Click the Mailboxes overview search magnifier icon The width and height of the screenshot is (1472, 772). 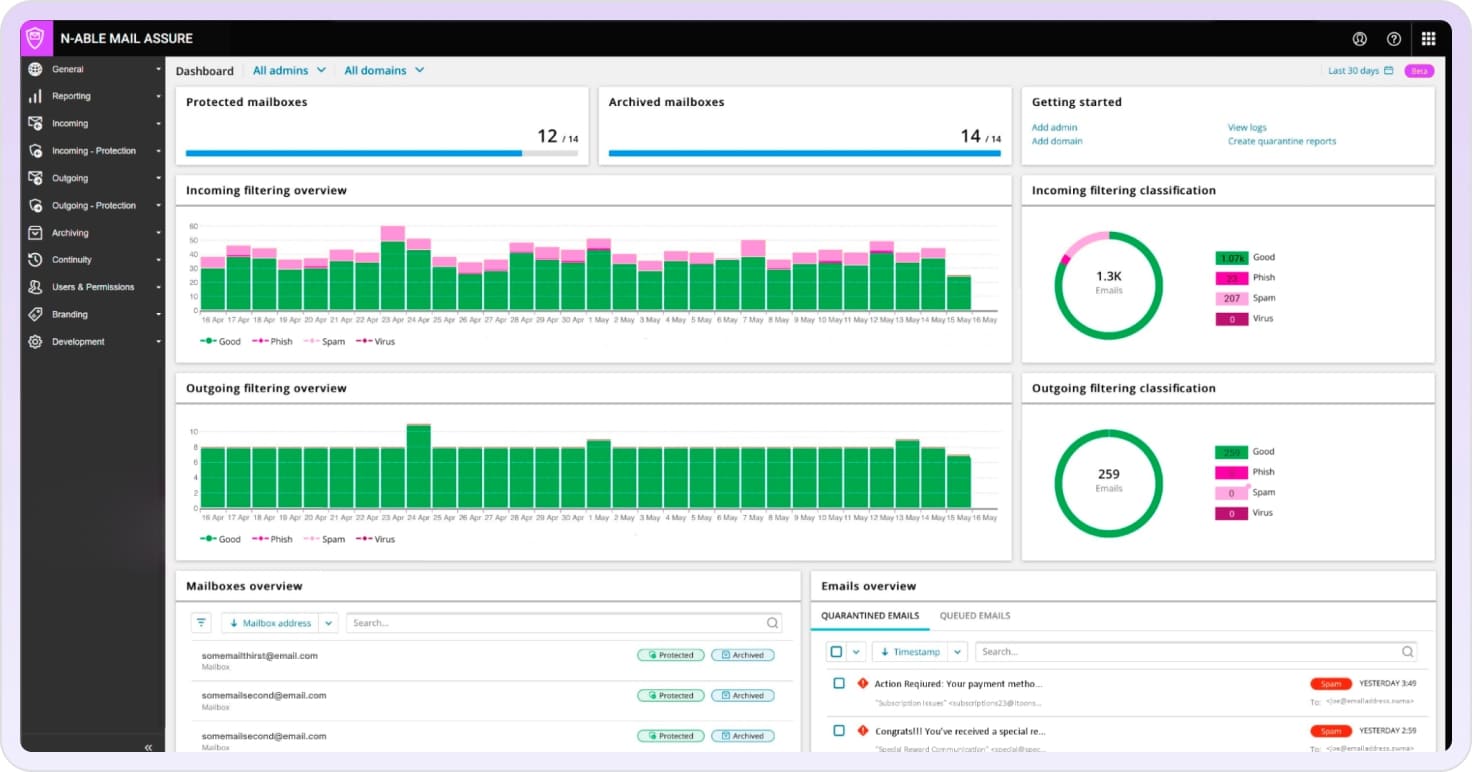(x=773, y=623)
